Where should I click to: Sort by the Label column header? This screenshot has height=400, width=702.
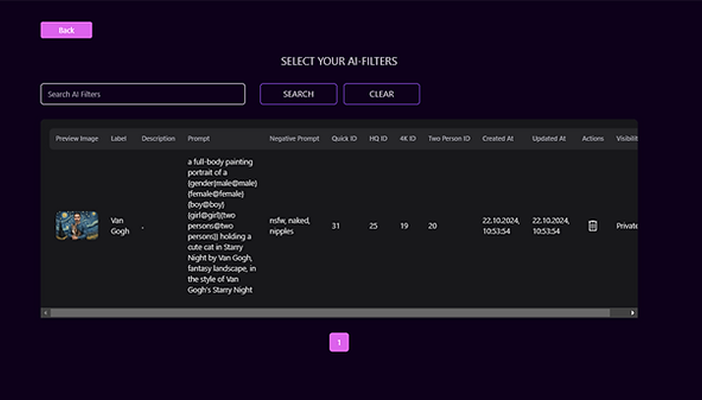pyautogui.click(x=119, y=139)
